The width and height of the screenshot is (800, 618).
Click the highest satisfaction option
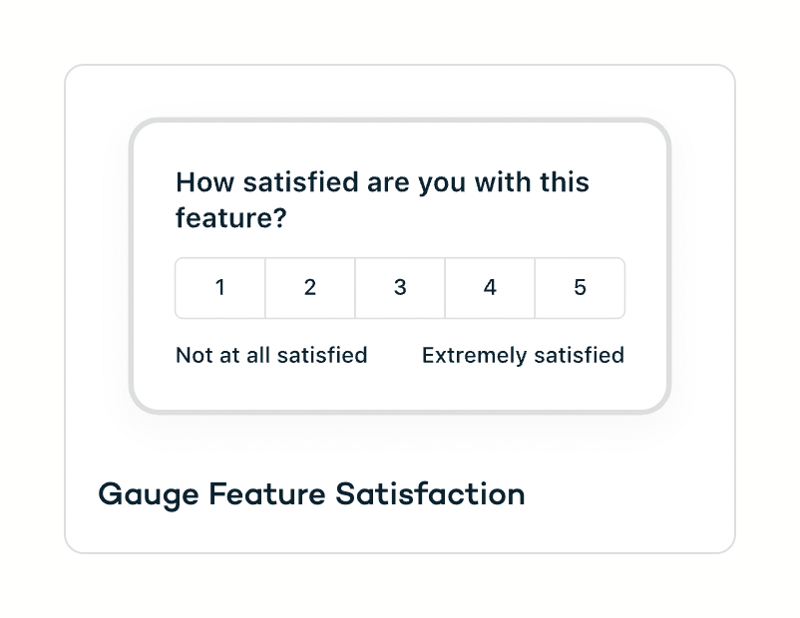click(x=580, y=288)
